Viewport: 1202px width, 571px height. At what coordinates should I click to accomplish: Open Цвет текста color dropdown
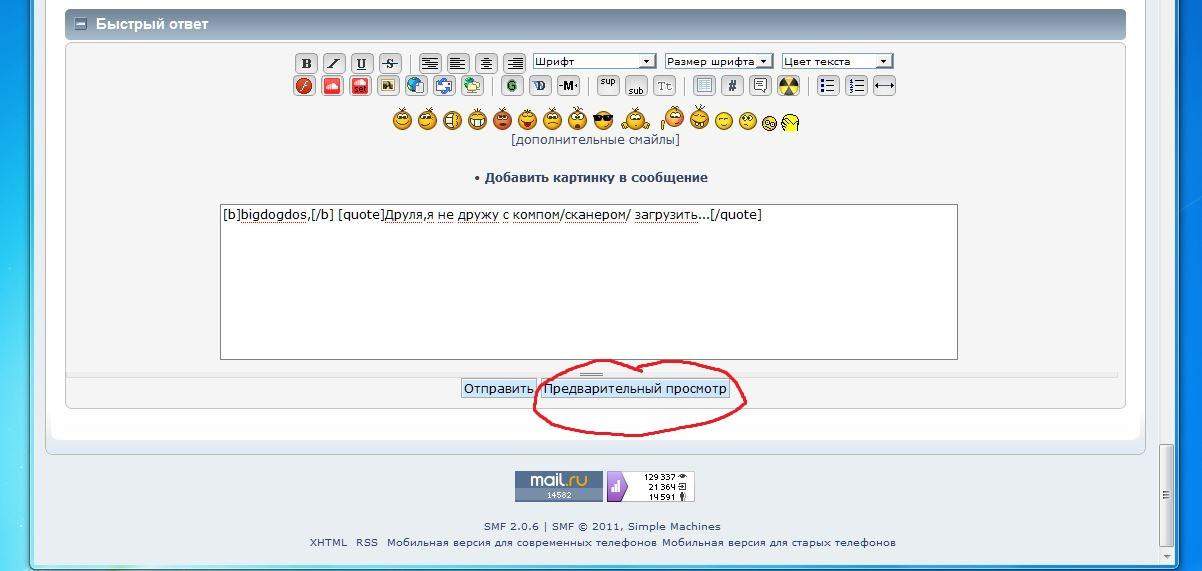point(837,61)
